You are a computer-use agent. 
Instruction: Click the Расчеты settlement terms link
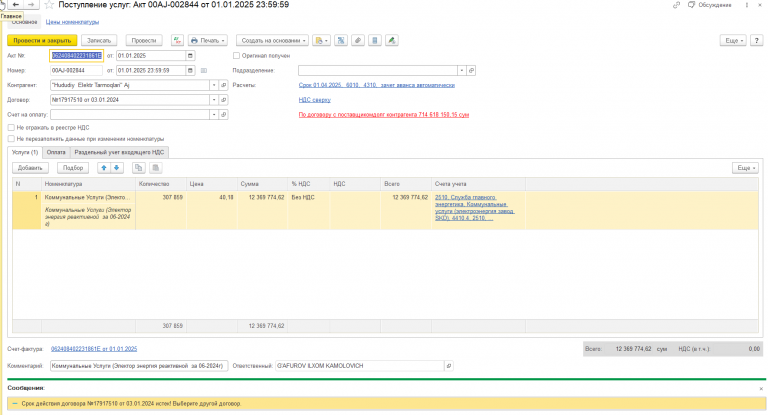click(x=377, y=85)
